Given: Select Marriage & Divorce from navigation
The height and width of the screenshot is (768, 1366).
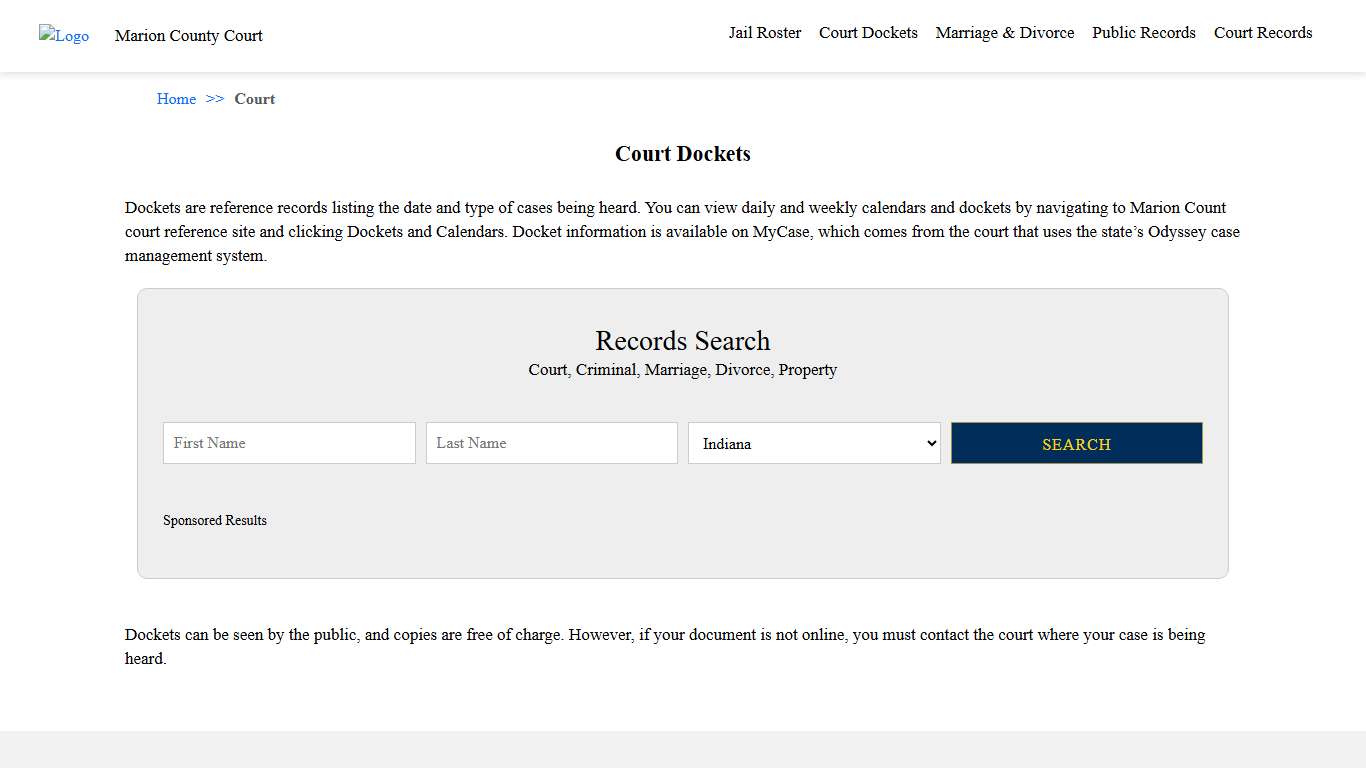Looking at the screenshot, I should (1004, 33).
